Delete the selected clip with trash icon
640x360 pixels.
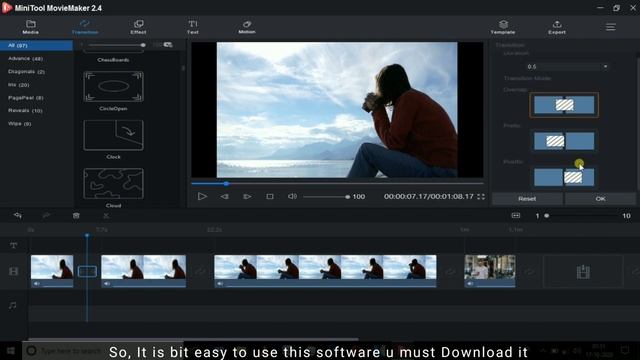click(76, 216)
